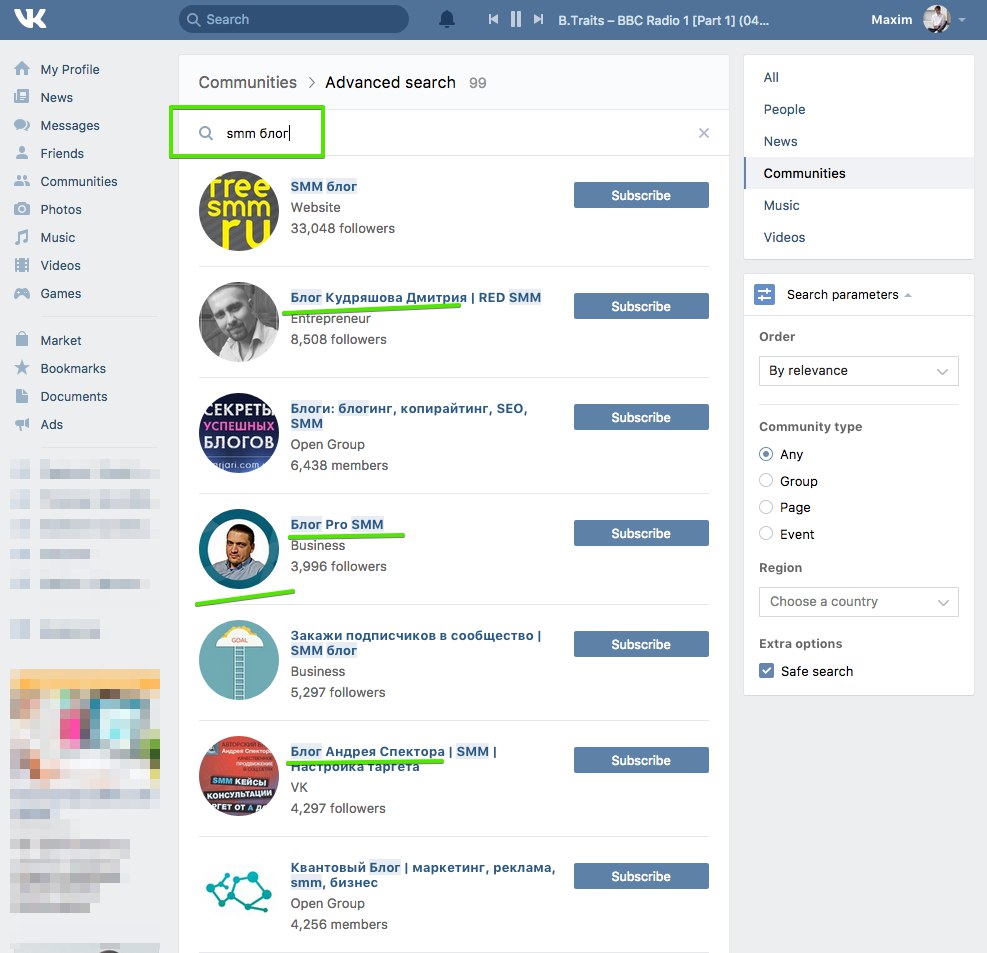Click Блог Андрея Спектора avatar

(x=239, y=775)
